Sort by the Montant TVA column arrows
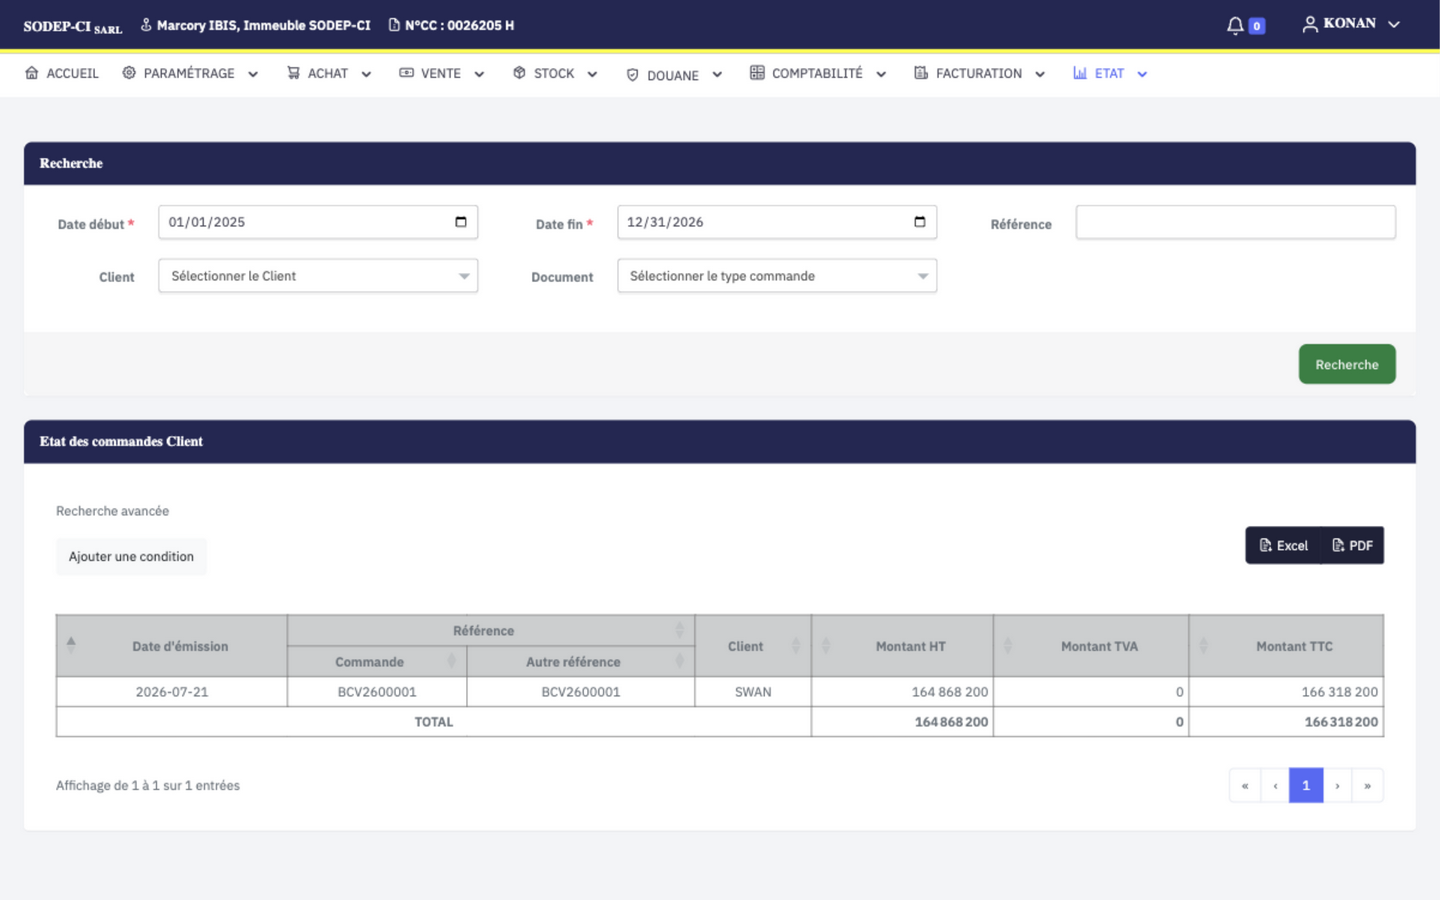Screen dimensions: 1440x900 click(x=1008, y=646)
